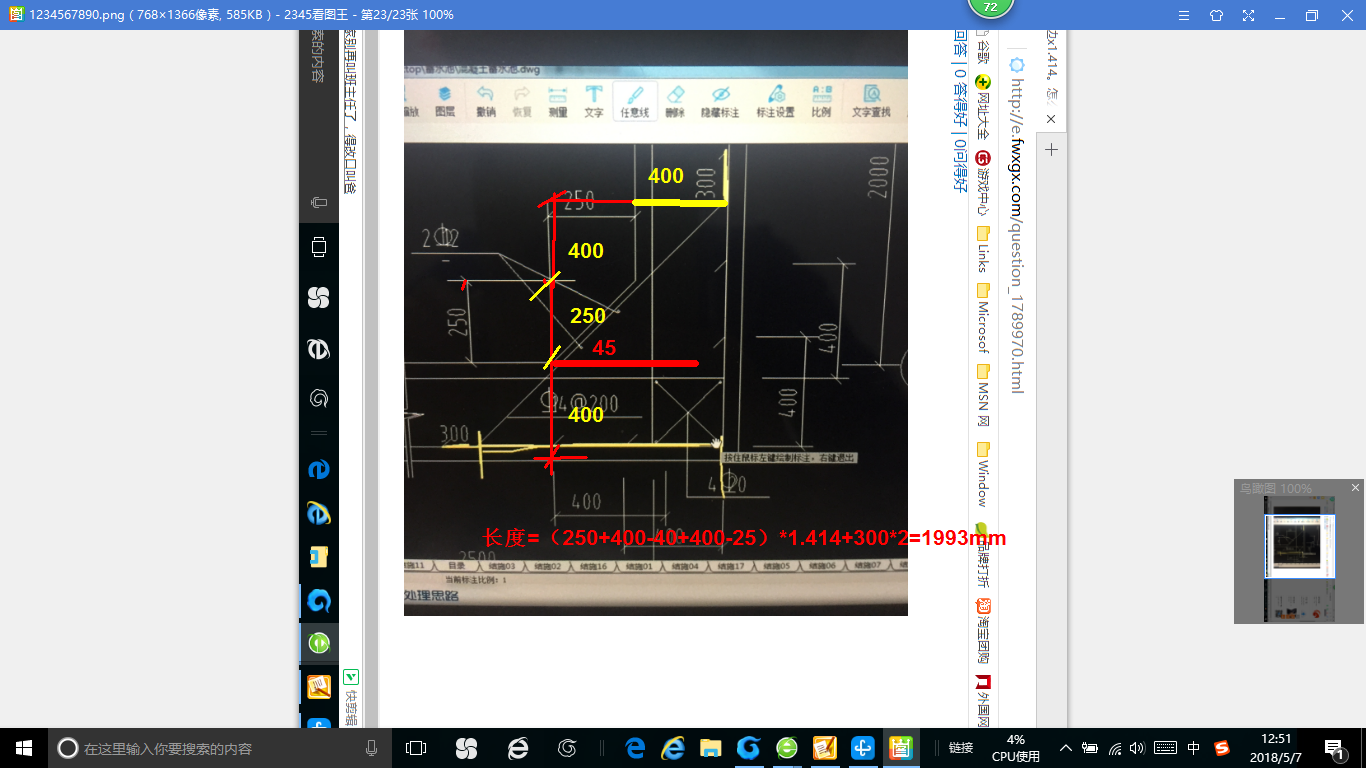1366x768 pixels.
Task: Open the volume speaker tray icon
Action: (1136, 748)
